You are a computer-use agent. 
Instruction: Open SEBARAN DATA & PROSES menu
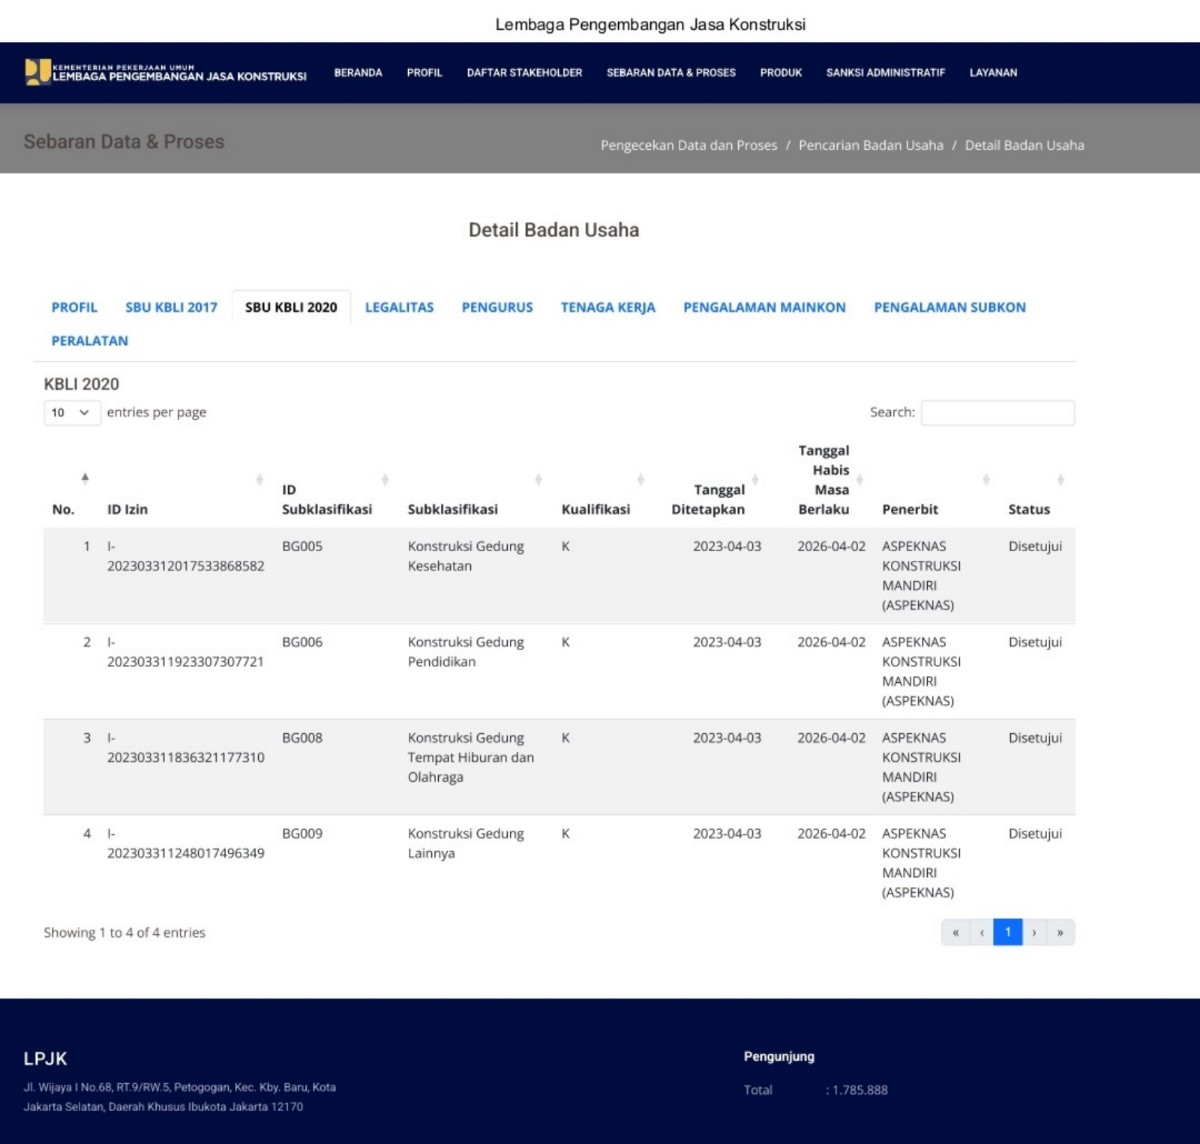(671, 73)
